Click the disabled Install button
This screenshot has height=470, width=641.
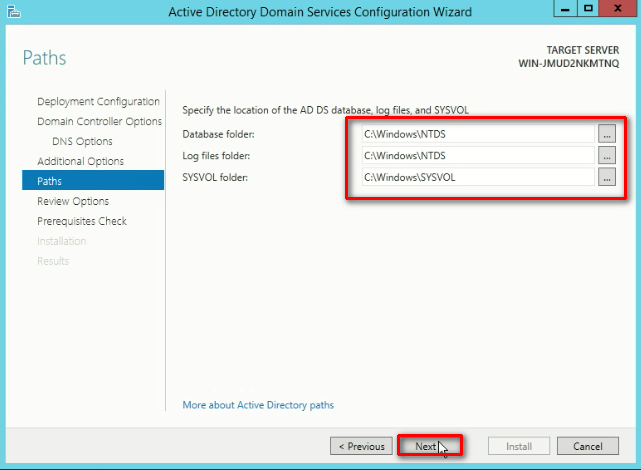519,446
